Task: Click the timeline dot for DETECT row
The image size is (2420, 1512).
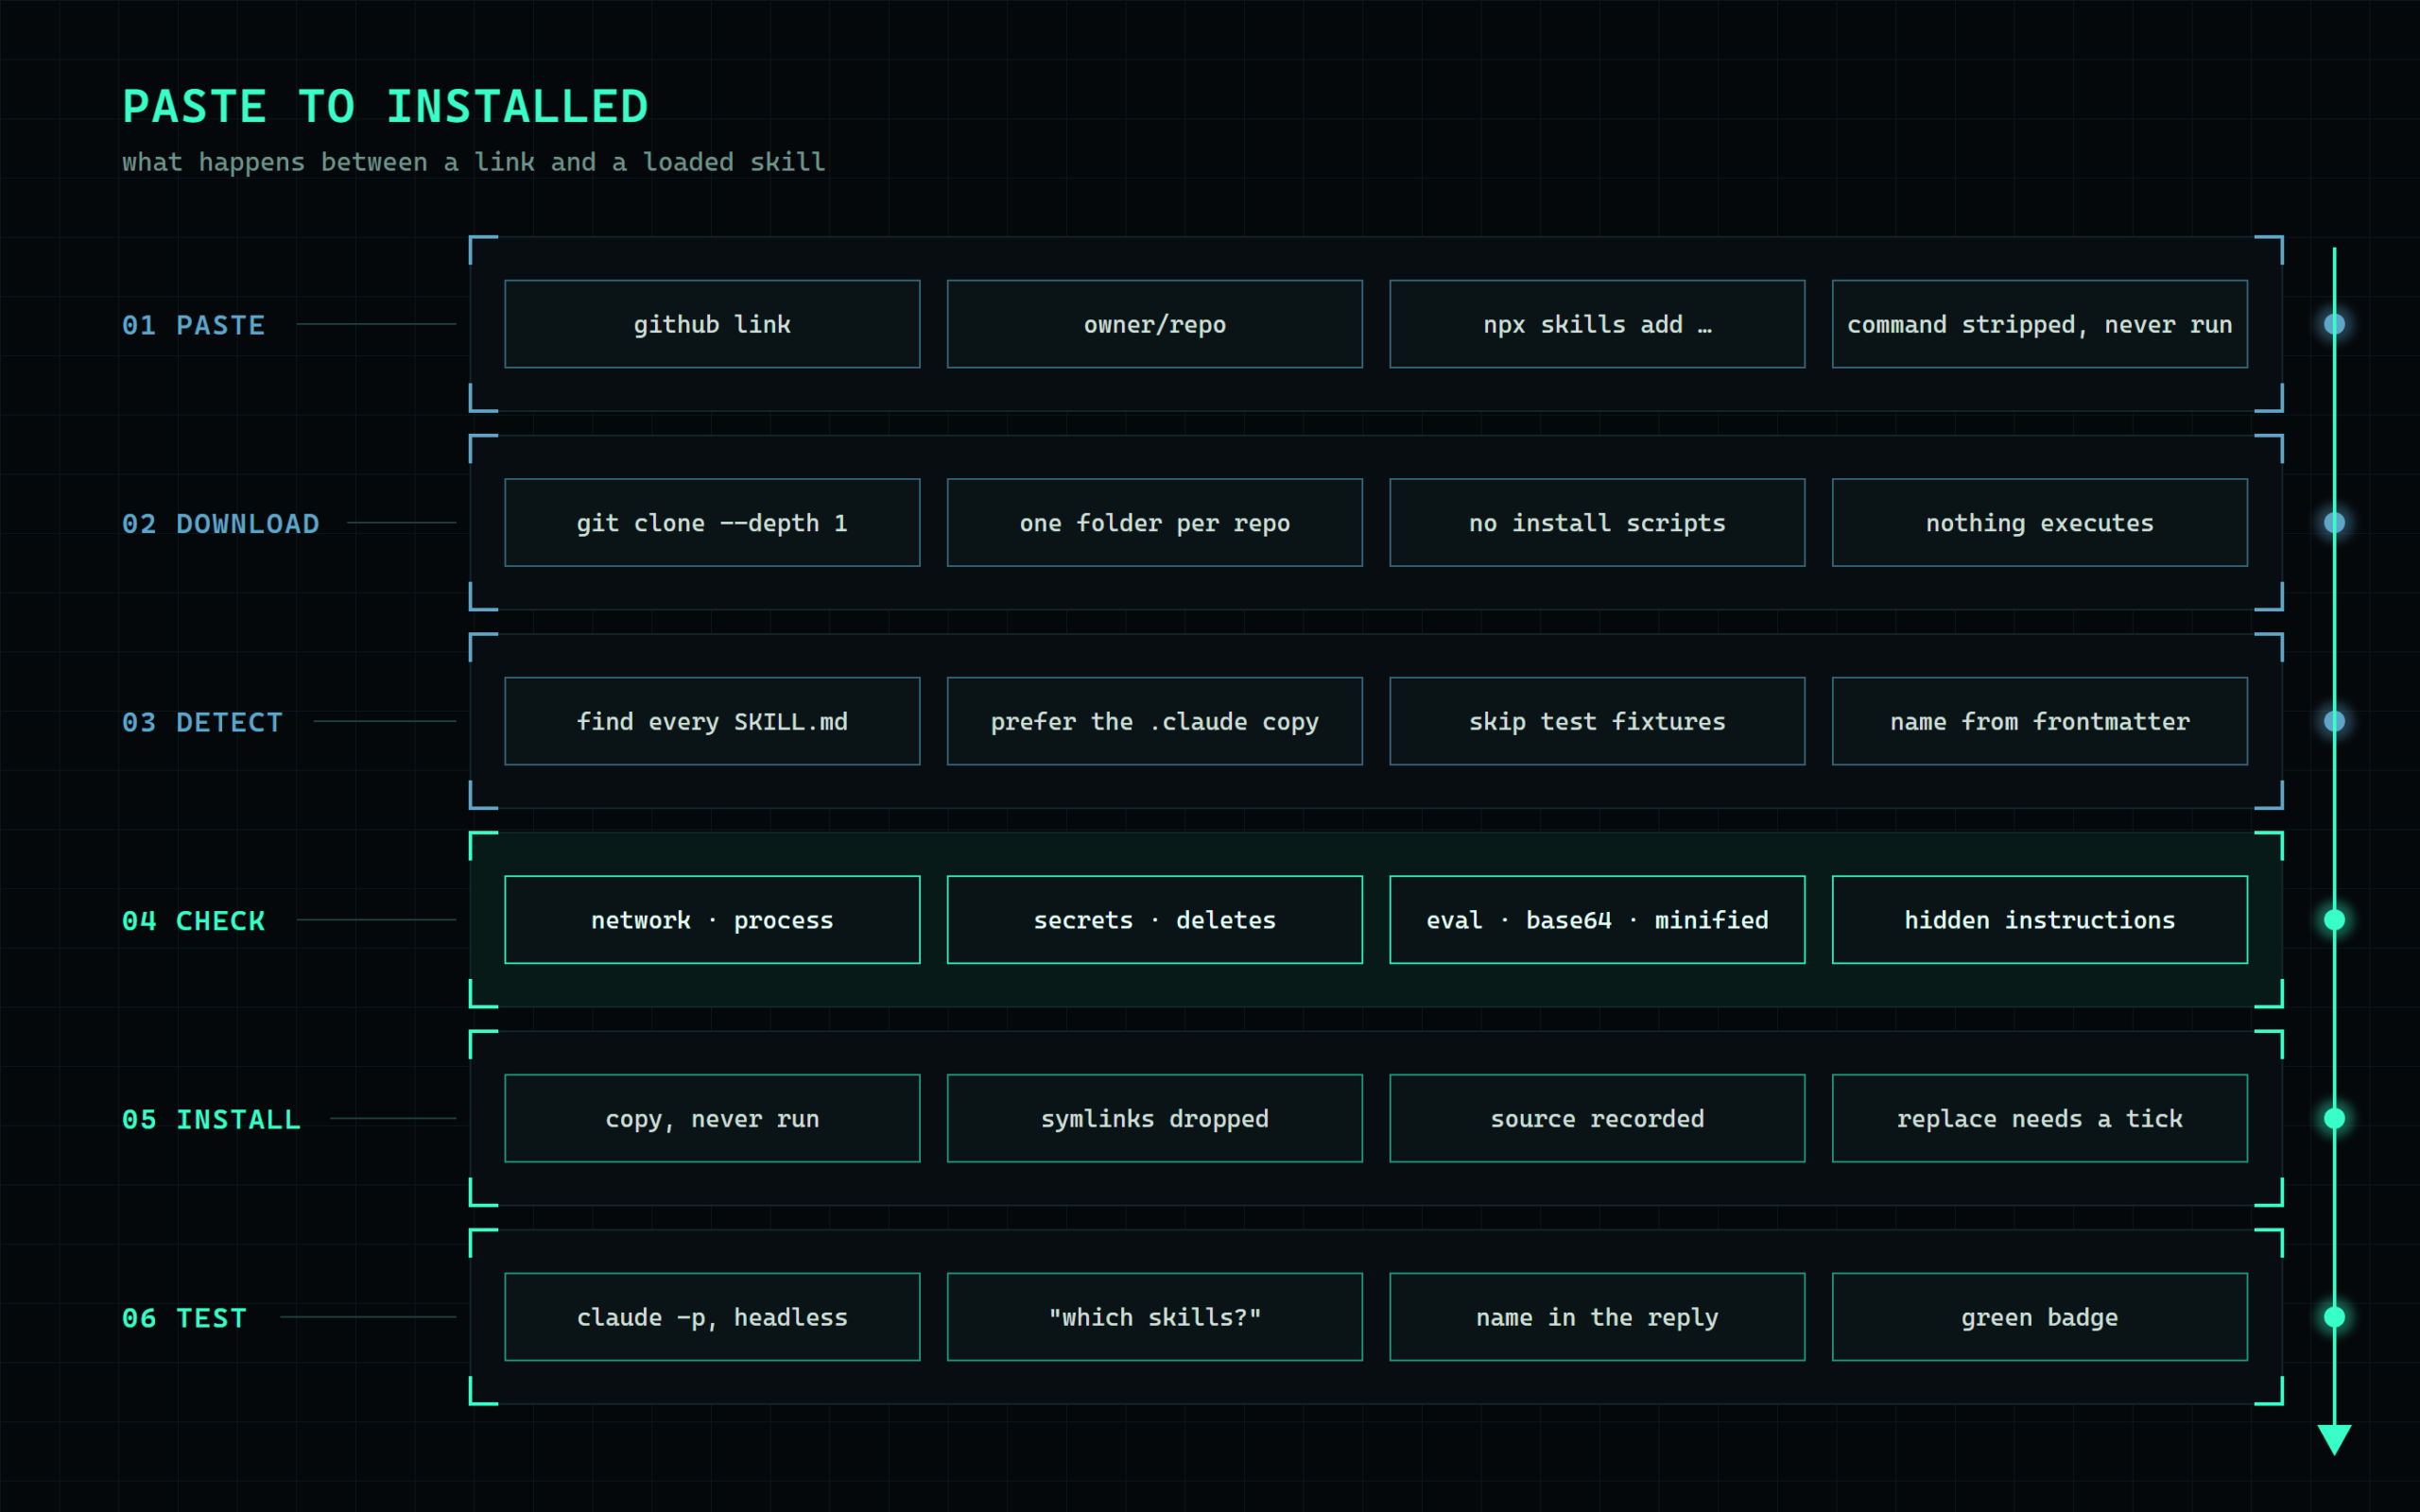Action: click(x=2334, y=721)
